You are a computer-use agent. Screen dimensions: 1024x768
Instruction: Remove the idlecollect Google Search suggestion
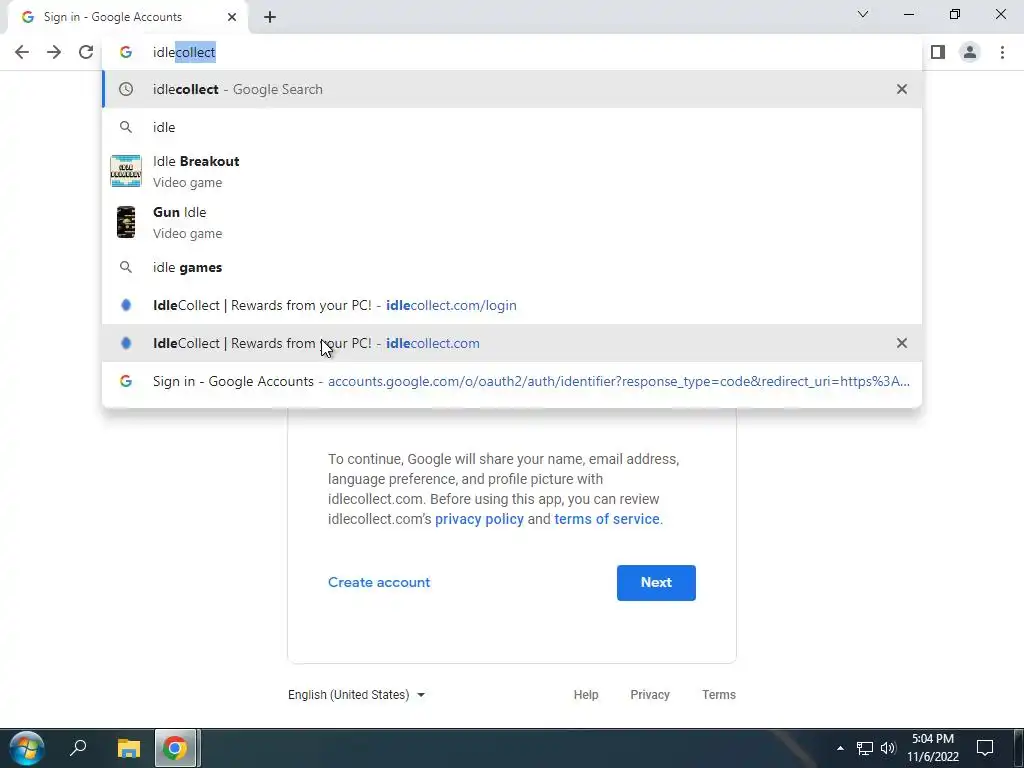902,89
